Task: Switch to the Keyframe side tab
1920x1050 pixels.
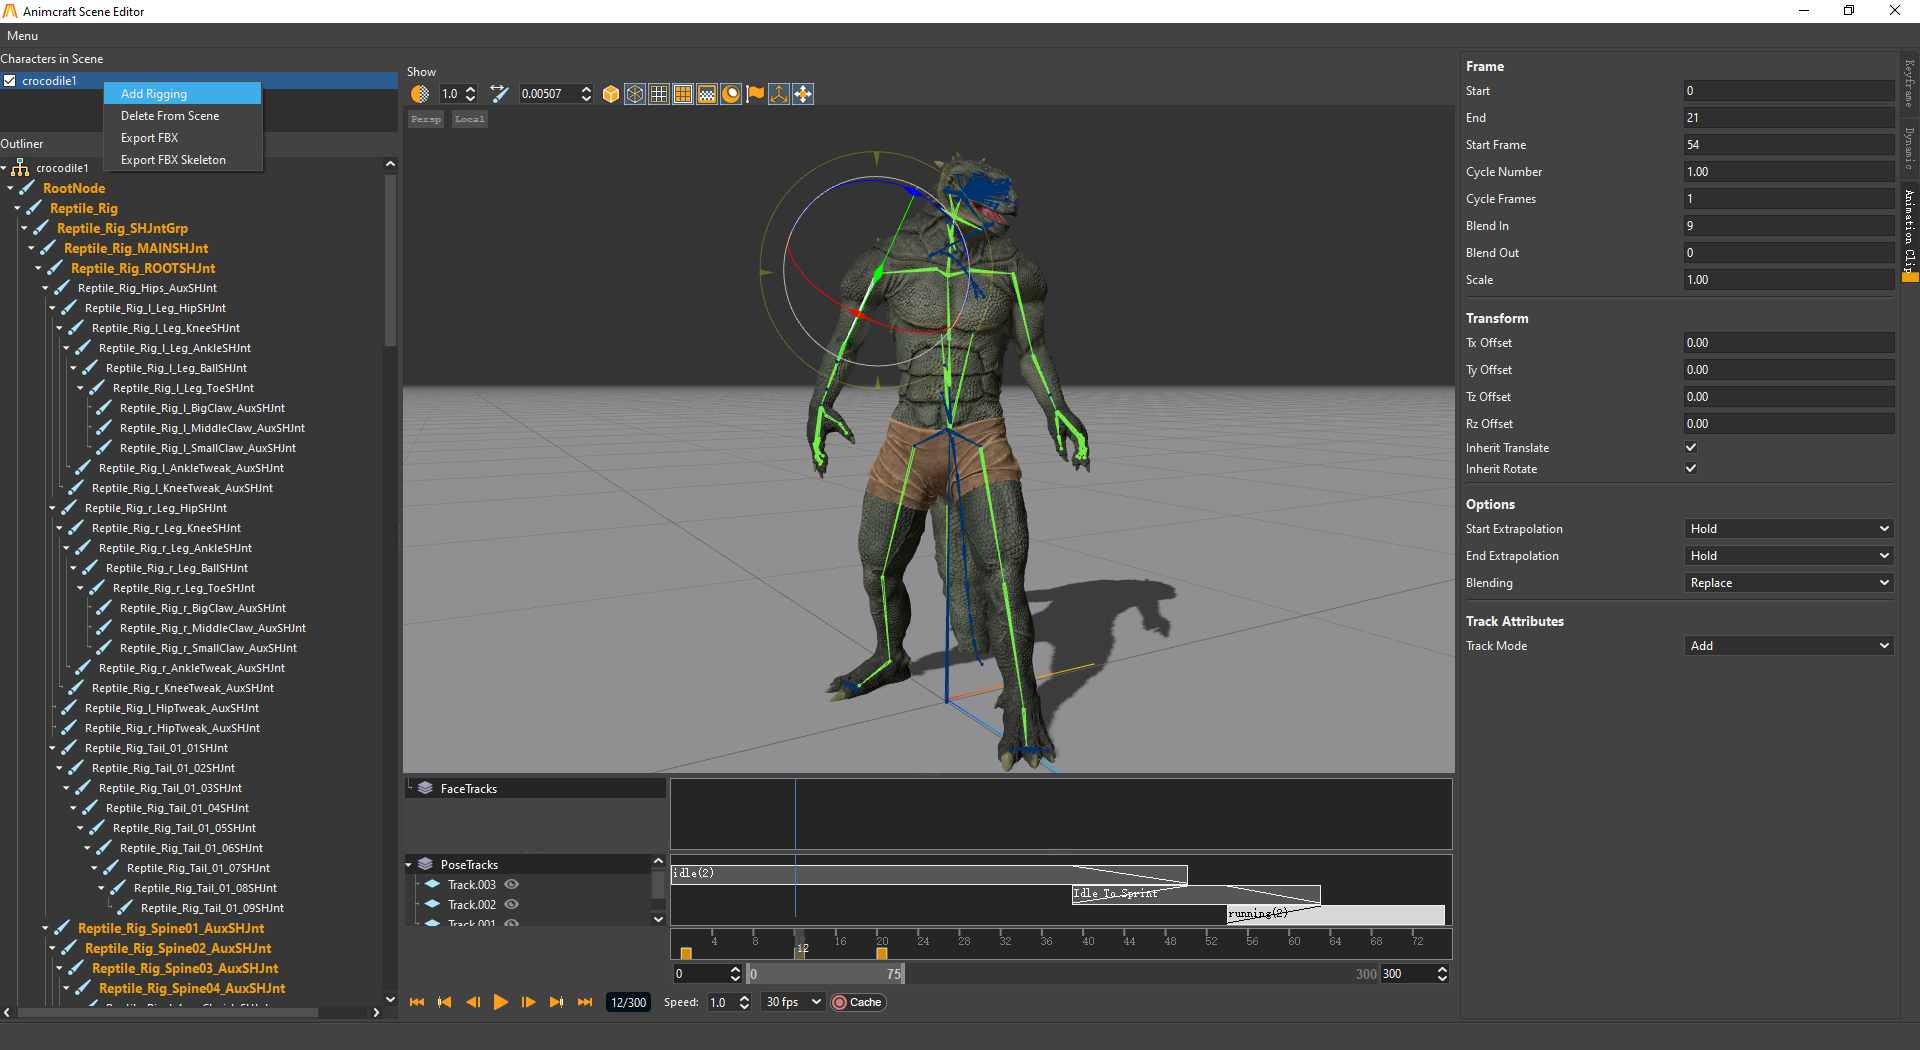Action: click(x=1909, y=84)
